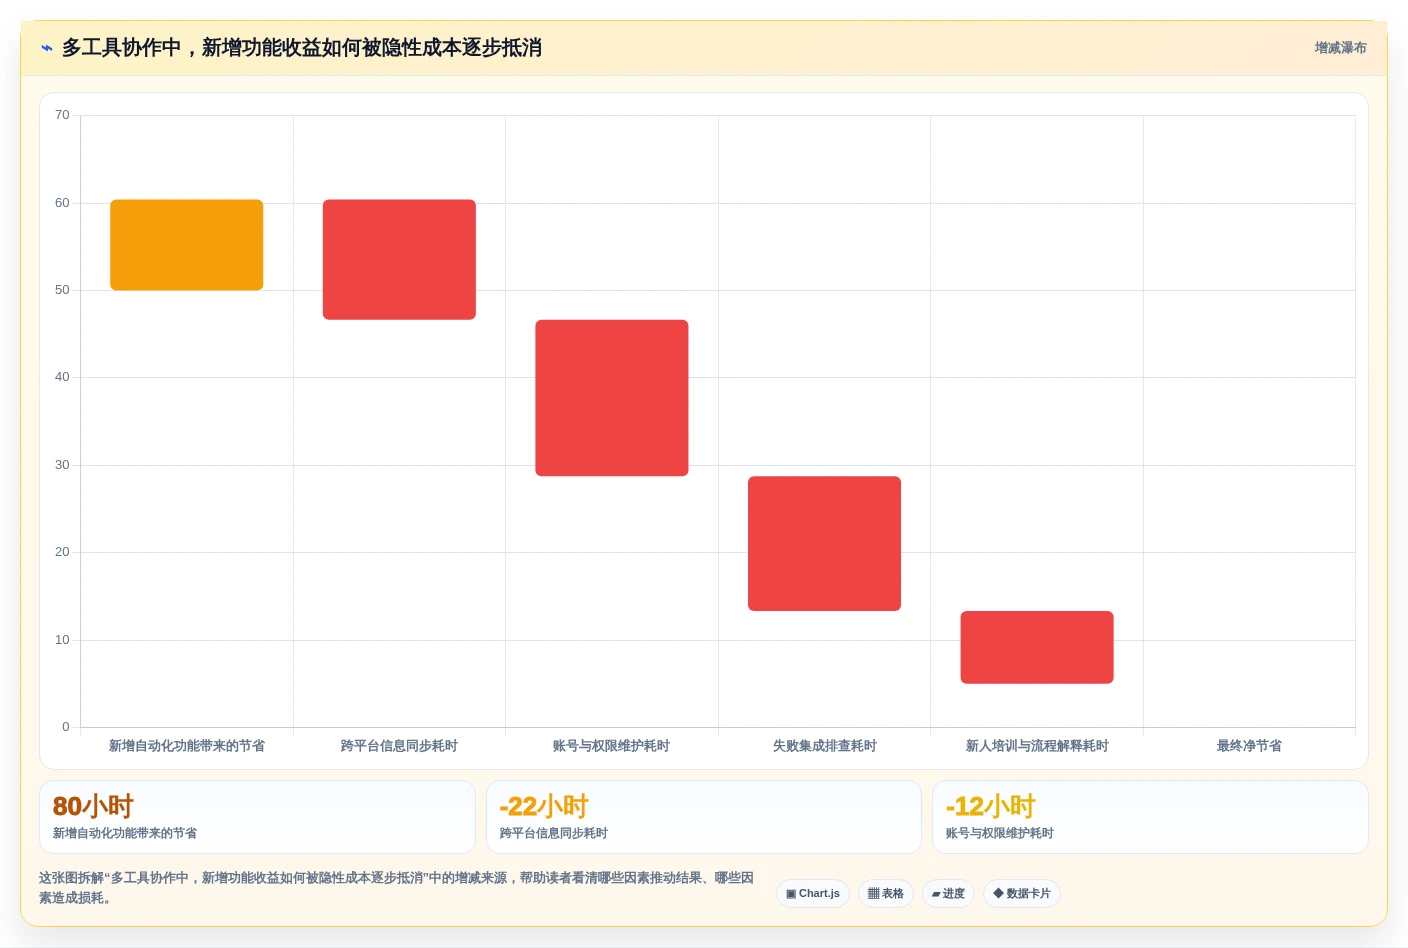
Task: Open the -22小时 data card
Action: (704, 817)
